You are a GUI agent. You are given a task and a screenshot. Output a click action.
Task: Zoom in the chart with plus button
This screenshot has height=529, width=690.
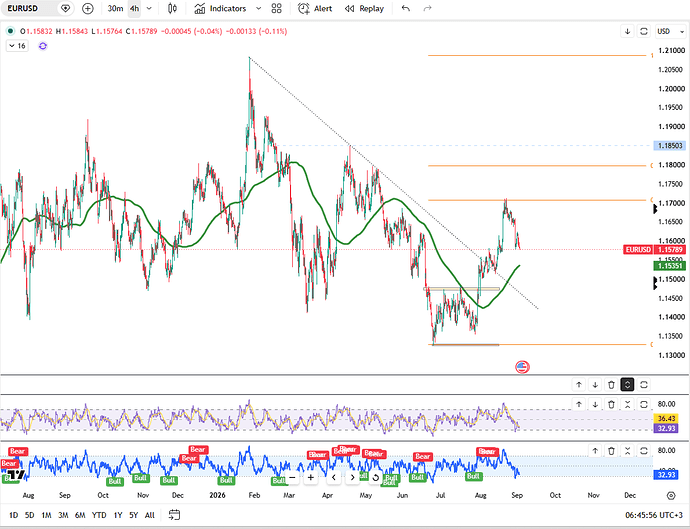[x=311, y=478]
